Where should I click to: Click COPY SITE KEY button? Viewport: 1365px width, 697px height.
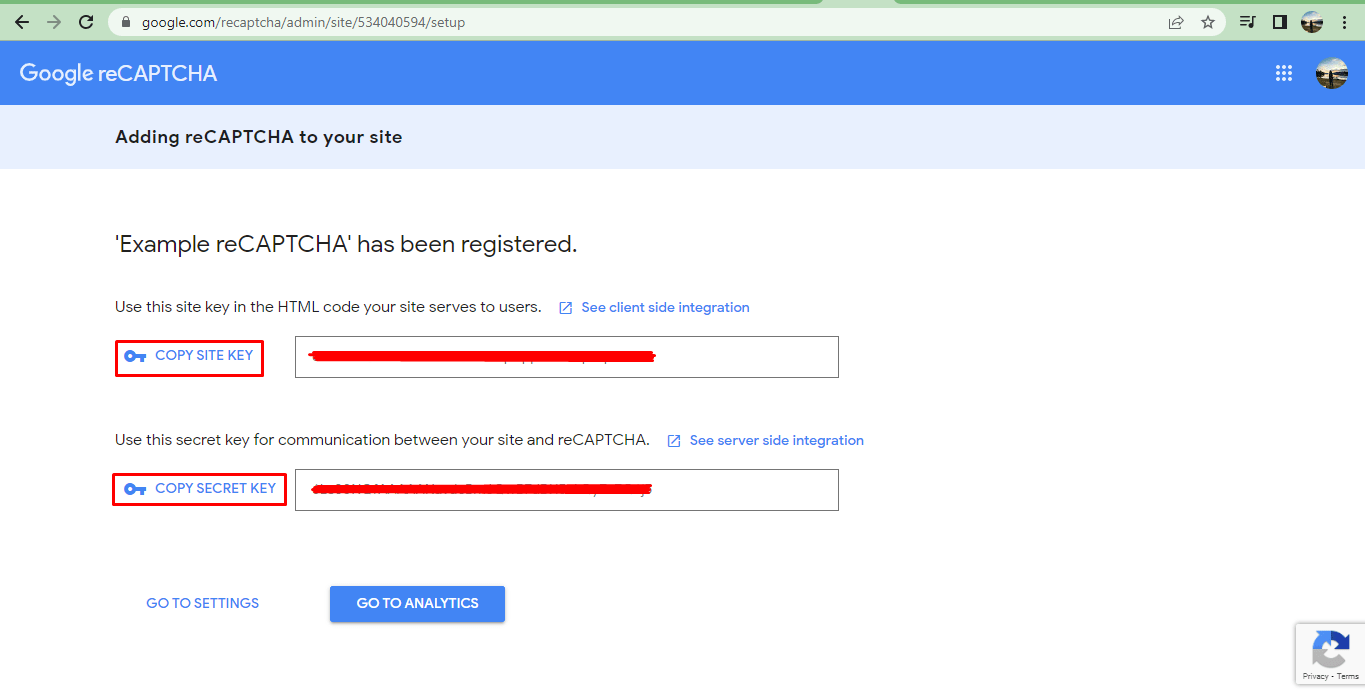coord(190,356)
